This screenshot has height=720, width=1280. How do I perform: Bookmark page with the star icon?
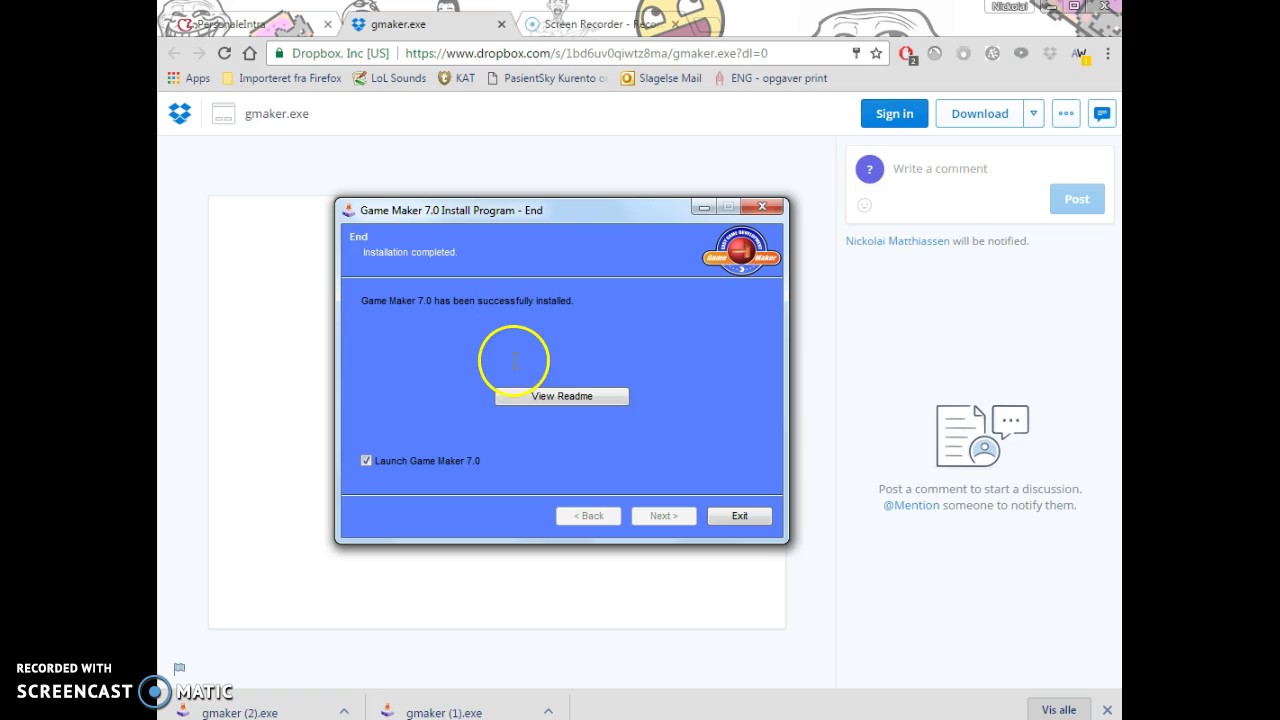(876, 53)
